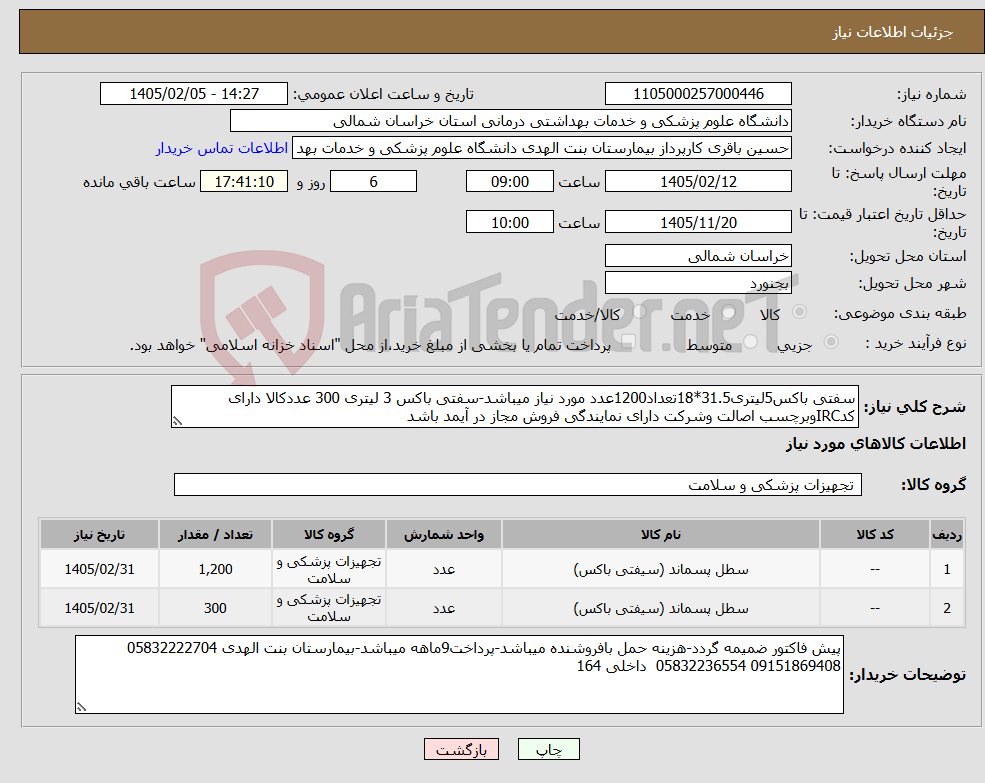The width and height of the screenshot is (985, 783).
Task: Click the اطلاعات کالاهای مورد نیاز heading
Action: click(876, 444)
